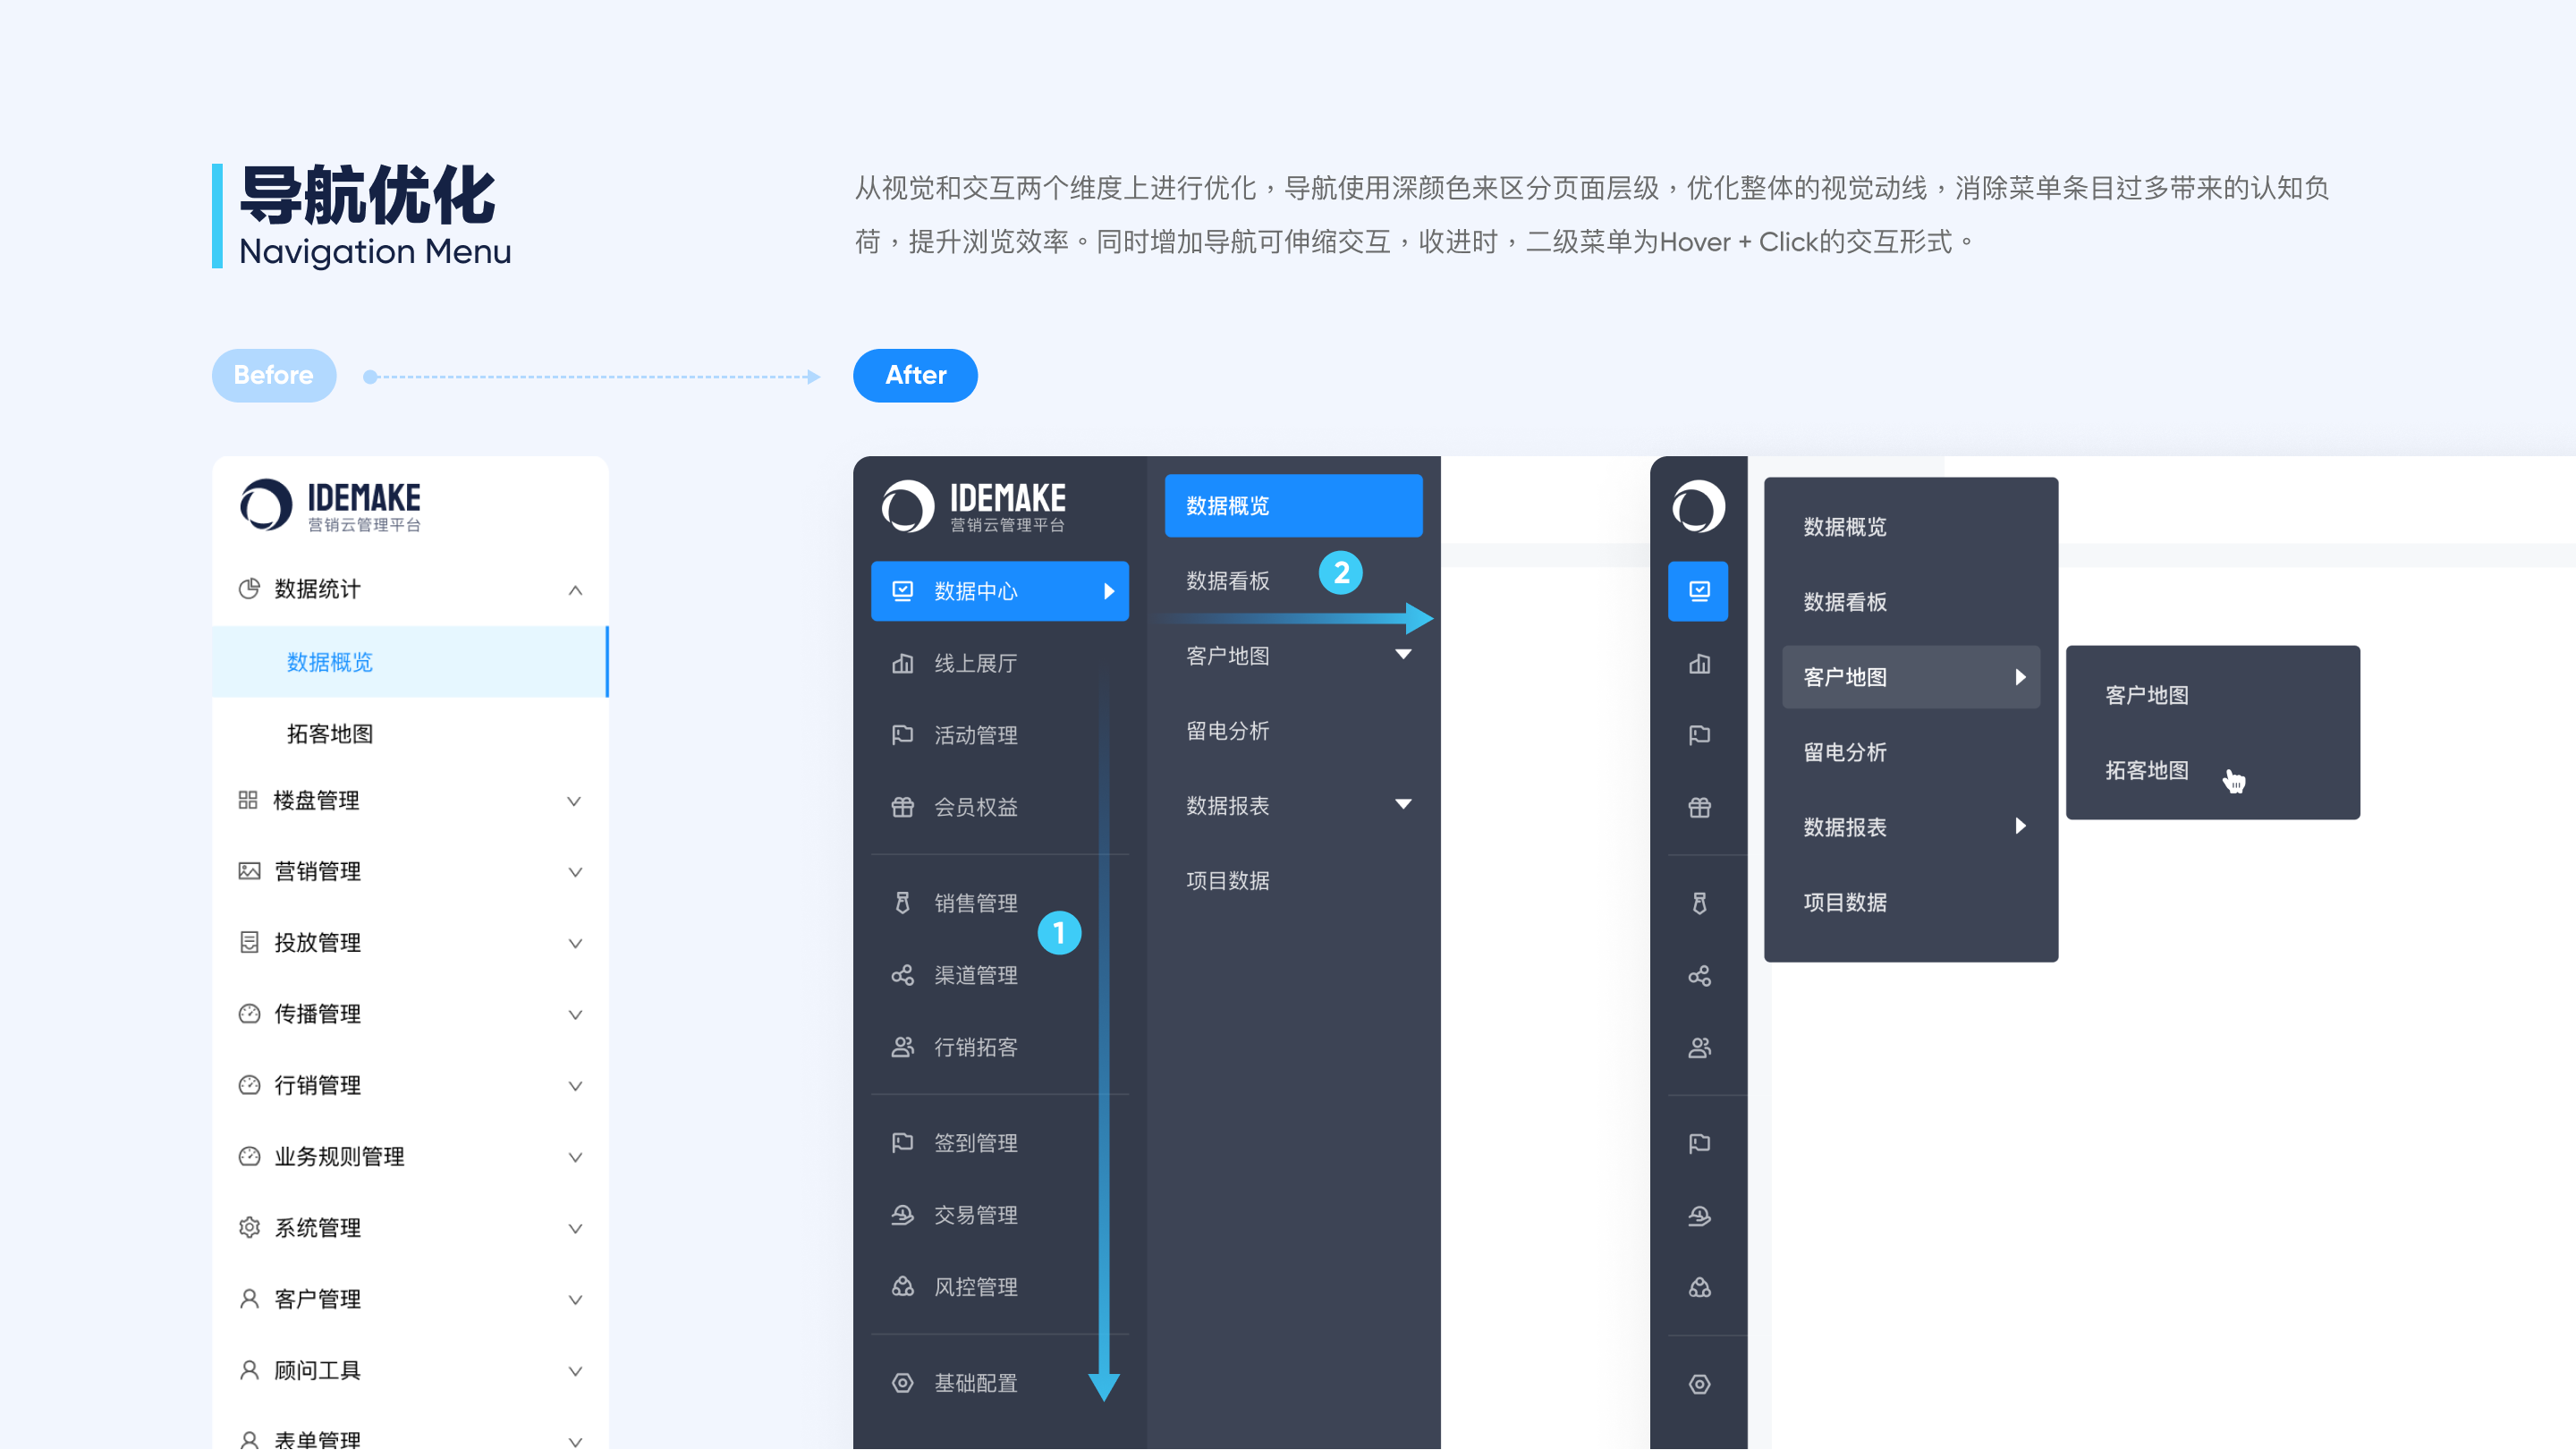Click the flag icon for 签到管理 in collapsed sidebar
The width and height of the screenshot is (2576, 1450).
point(1699,1143)
